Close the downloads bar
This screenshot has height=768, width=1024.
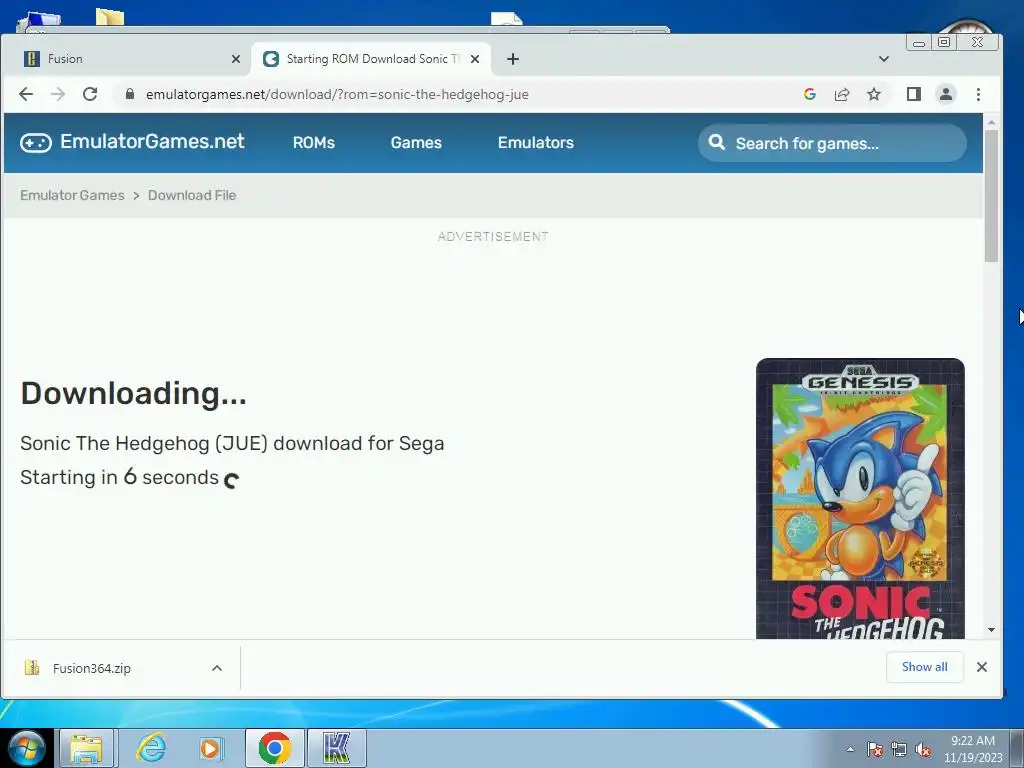click(x=982, y=667)
